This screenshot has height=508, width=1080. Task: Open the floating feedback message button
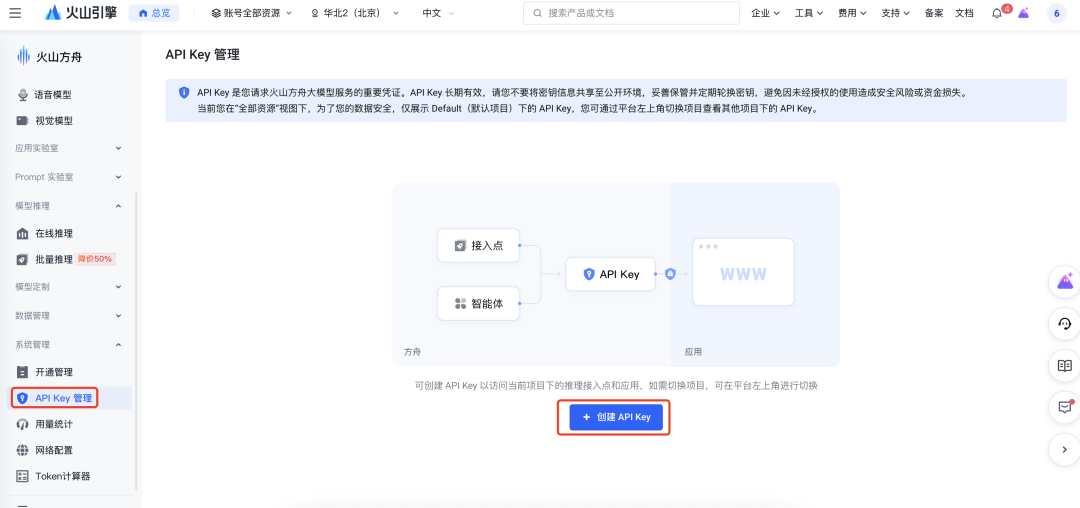coord(1065,408)
